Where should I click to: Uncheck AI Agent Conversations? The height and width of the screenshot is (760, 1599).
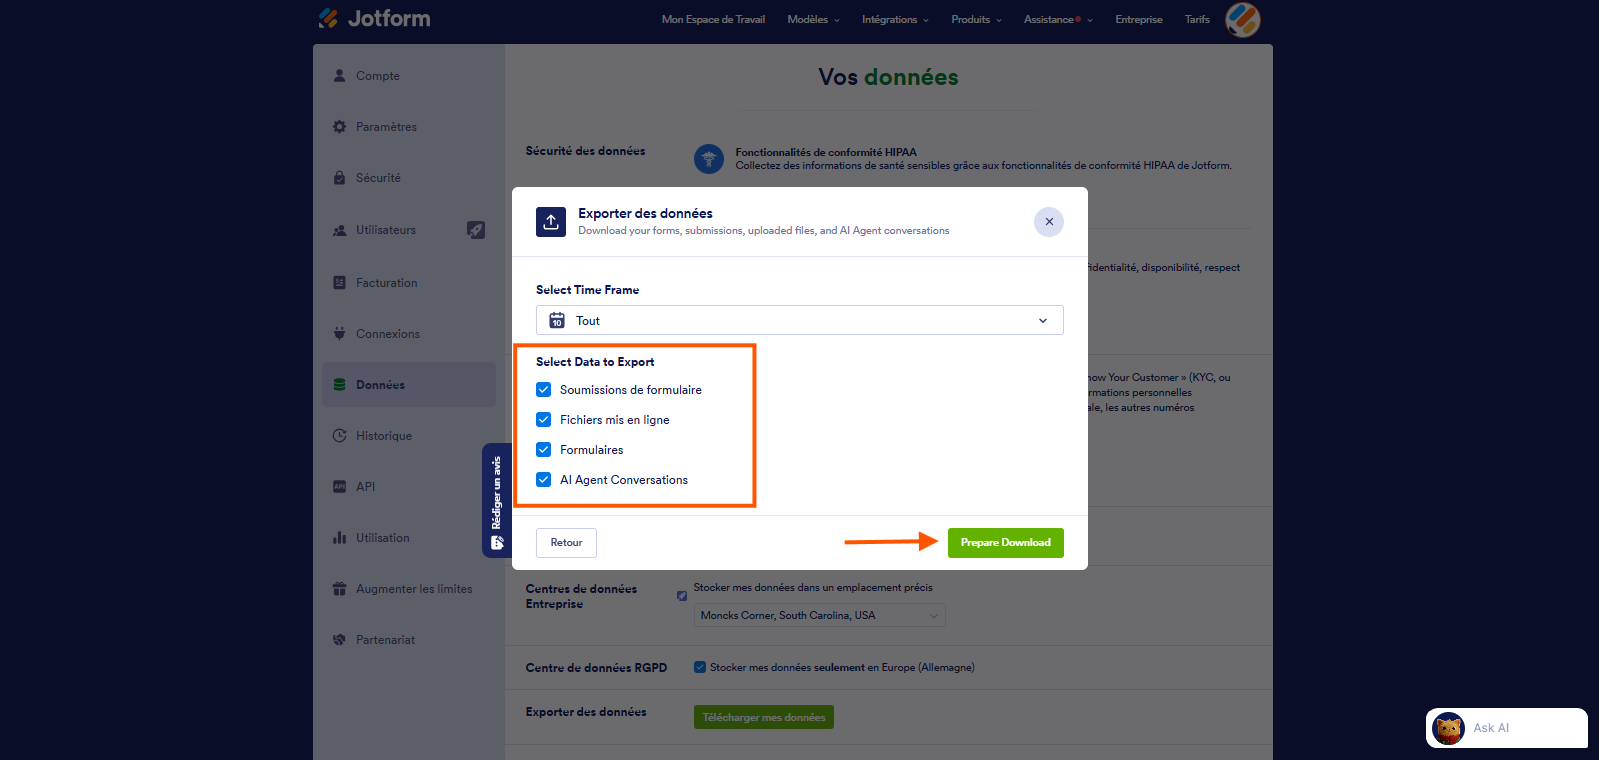coord(544,479)
